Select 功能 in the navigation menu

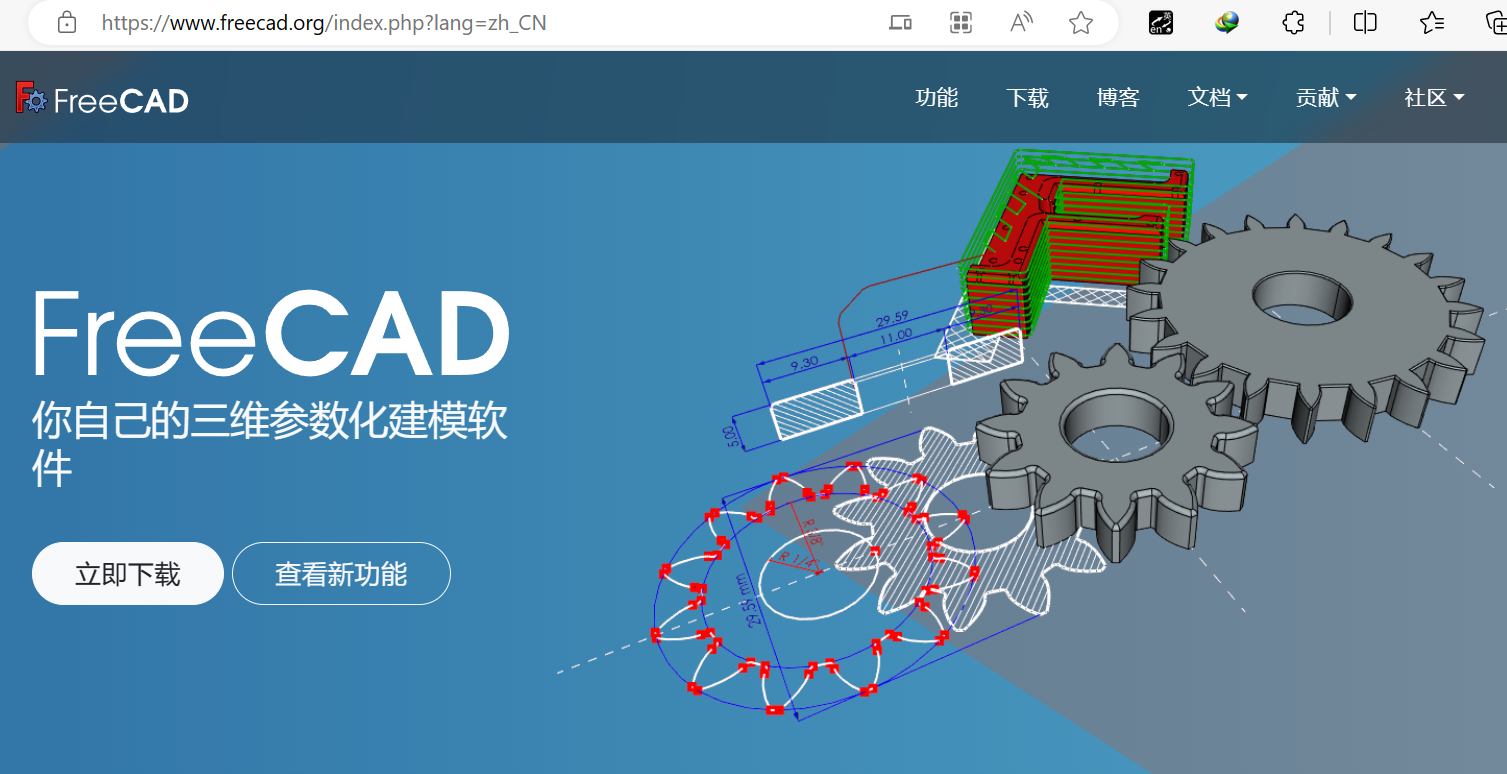click(937, 97)
